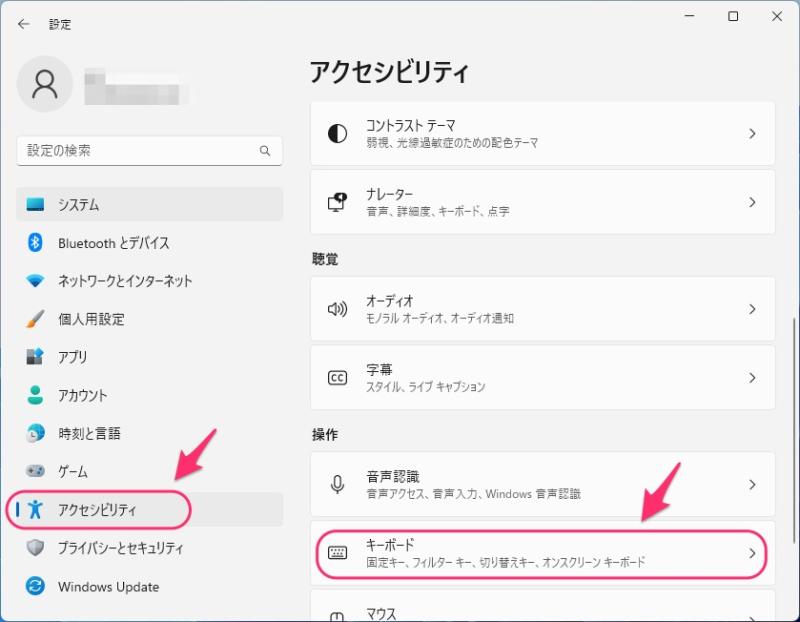
Task: Click the Windows Update sync icon
Action: (x=35, y=586)
